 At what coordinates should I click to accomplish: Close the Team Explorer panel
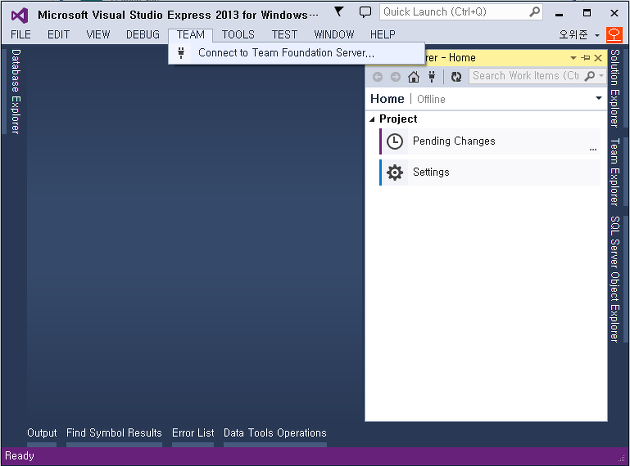598,58
